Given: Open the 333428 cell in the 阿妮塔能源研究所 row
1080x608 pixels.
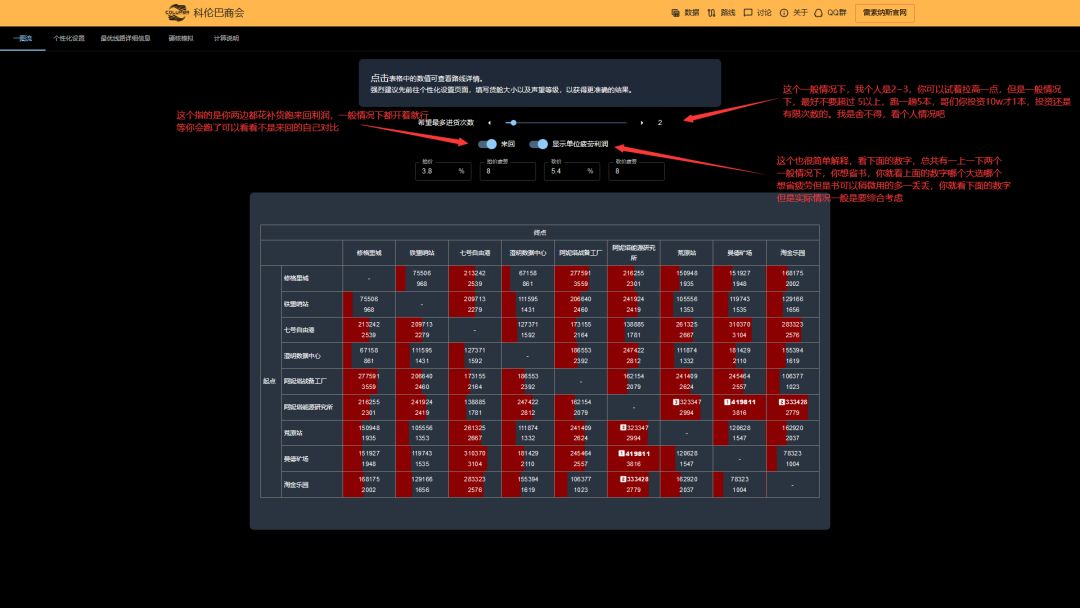Looking at the screenshot, I should (793, 407).
